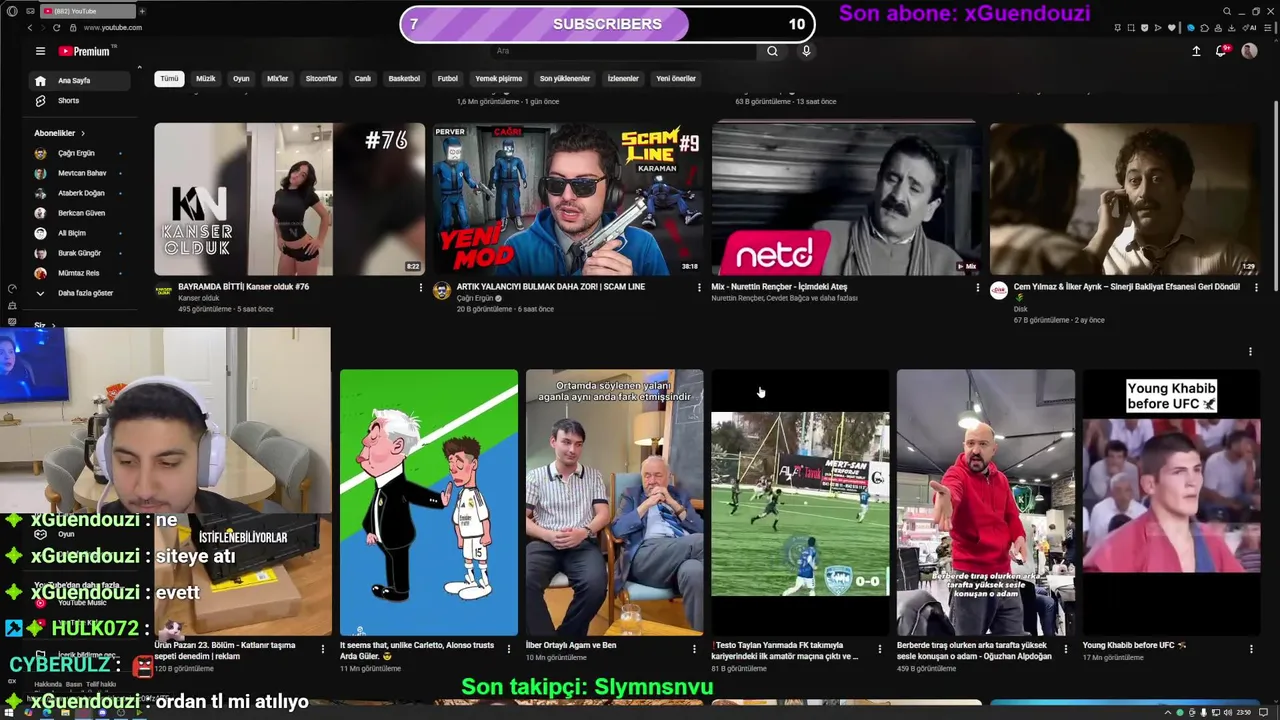Expand the Abonelikler section arrow

[x=83, y=133]
